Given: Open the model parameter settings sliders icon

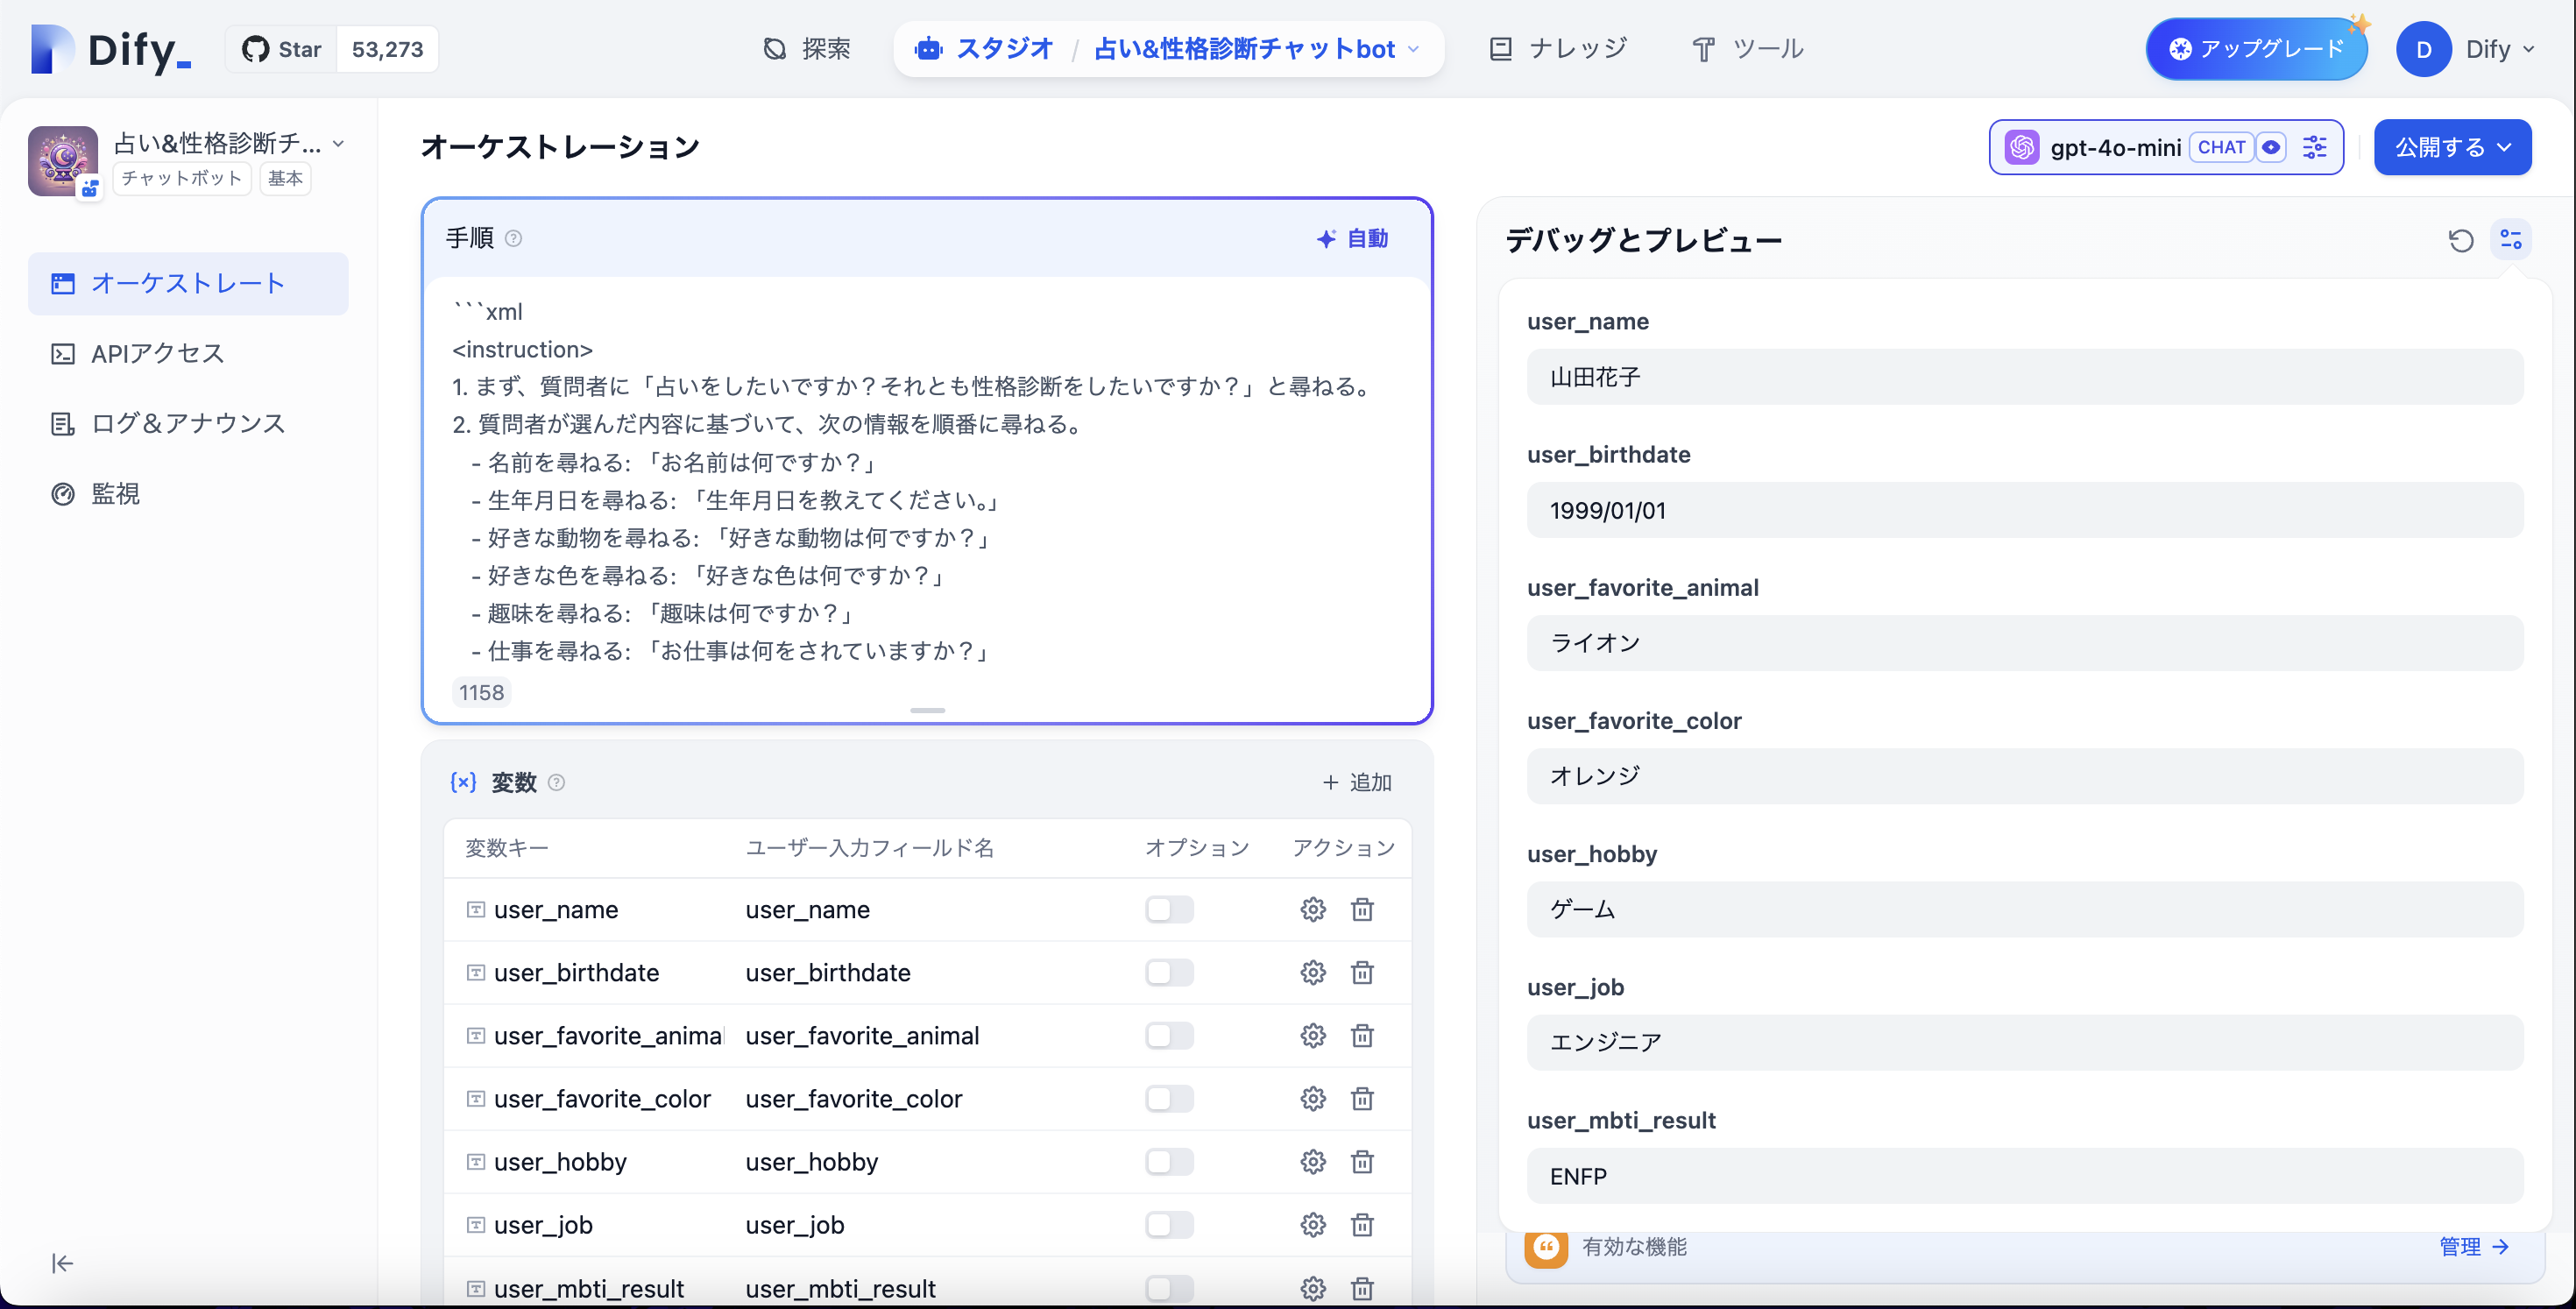Looking at the screenshot, I should pos(2314,147).
